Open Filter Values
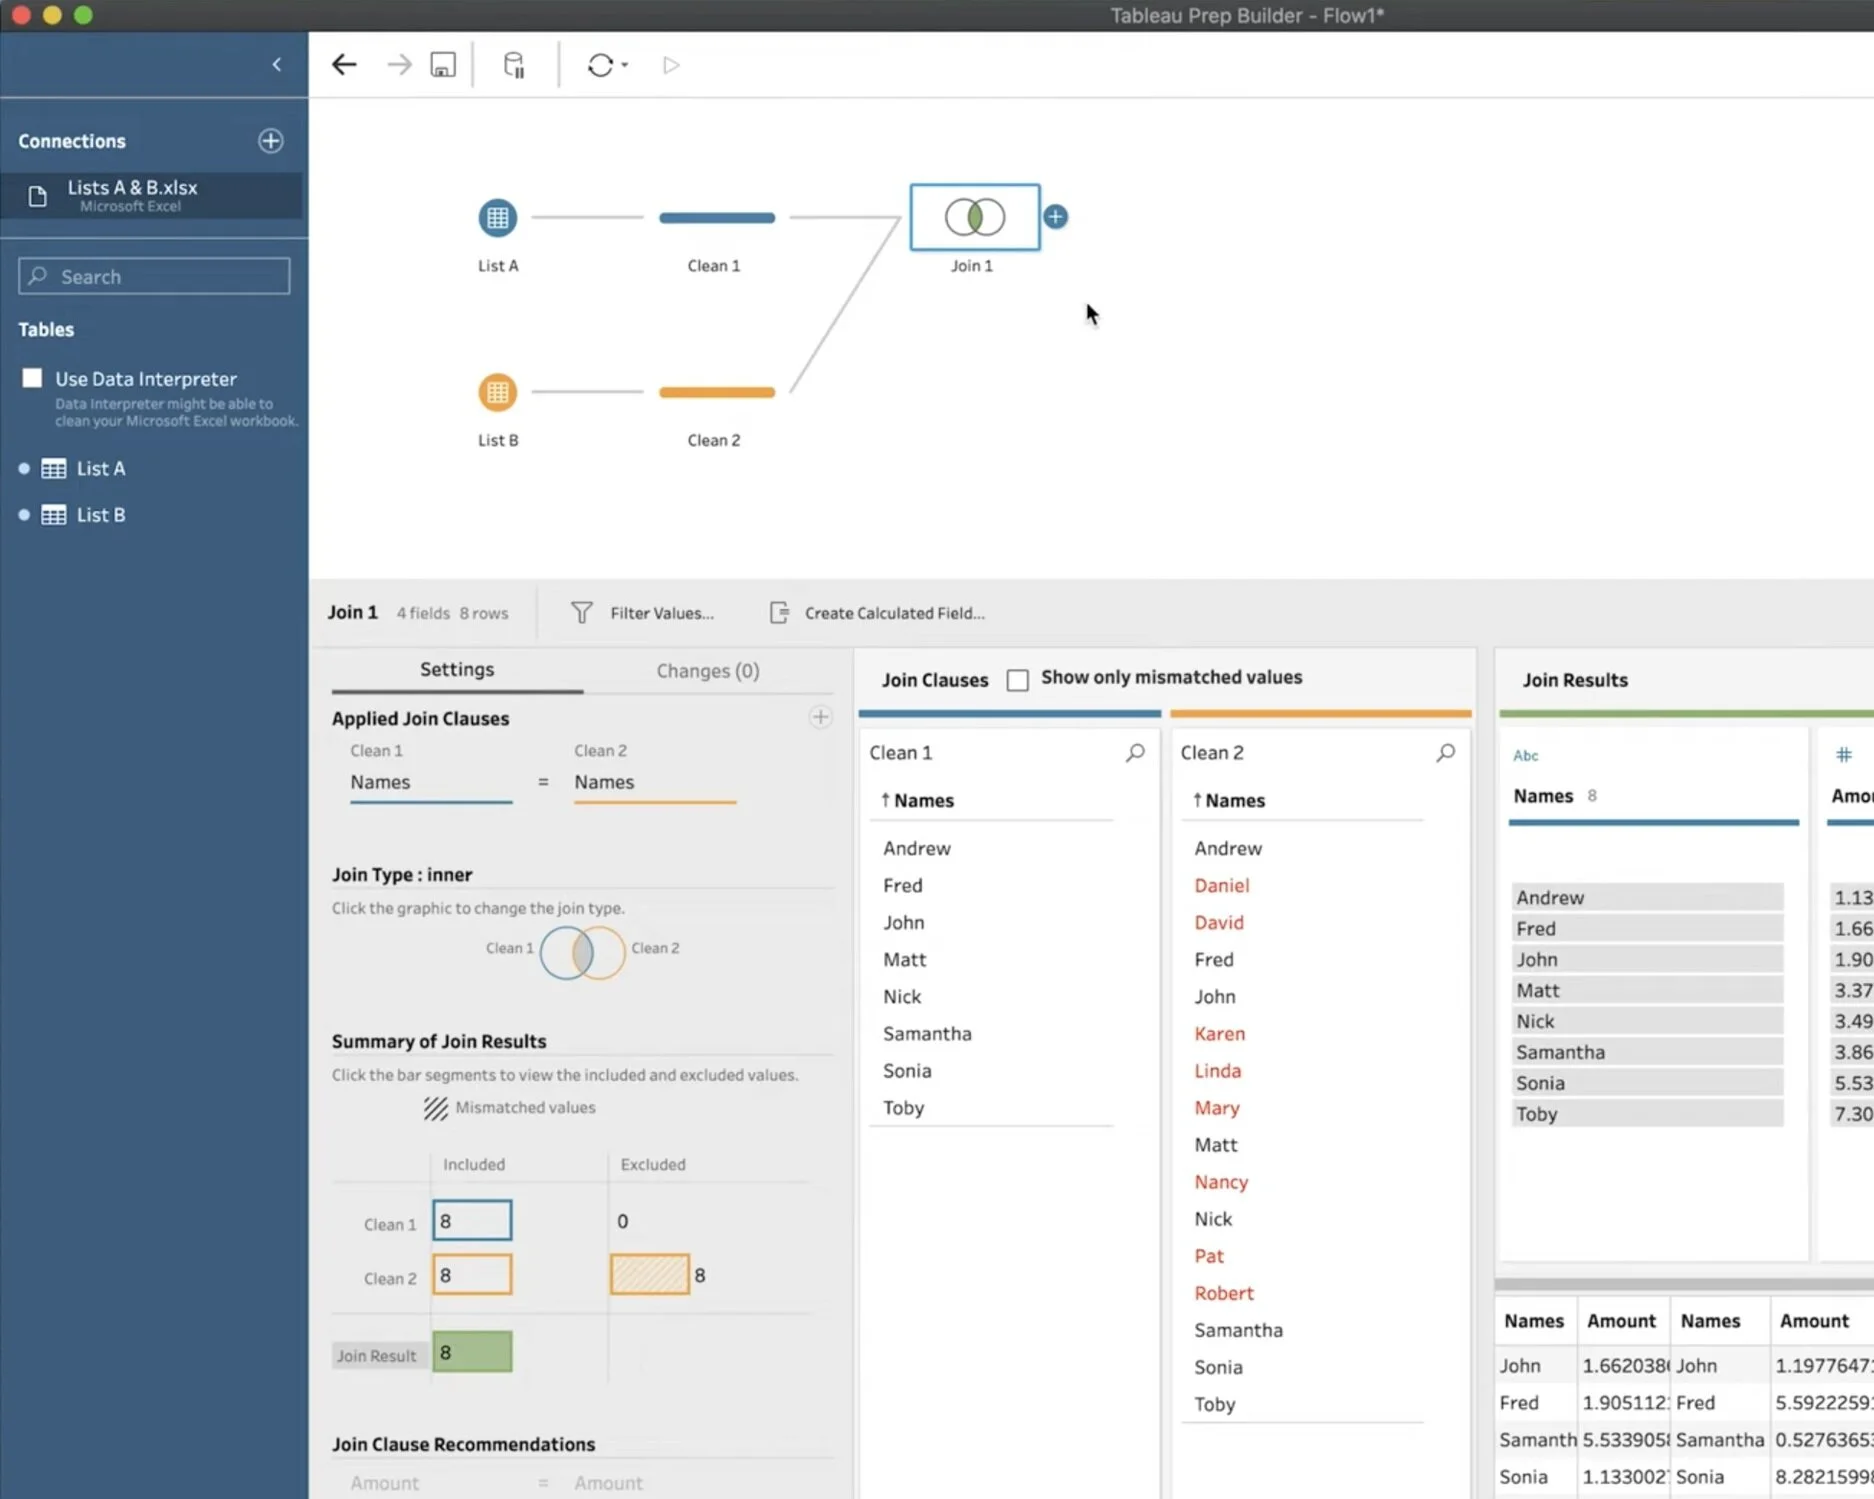The image size is (1874, 1499). [642, 613]
